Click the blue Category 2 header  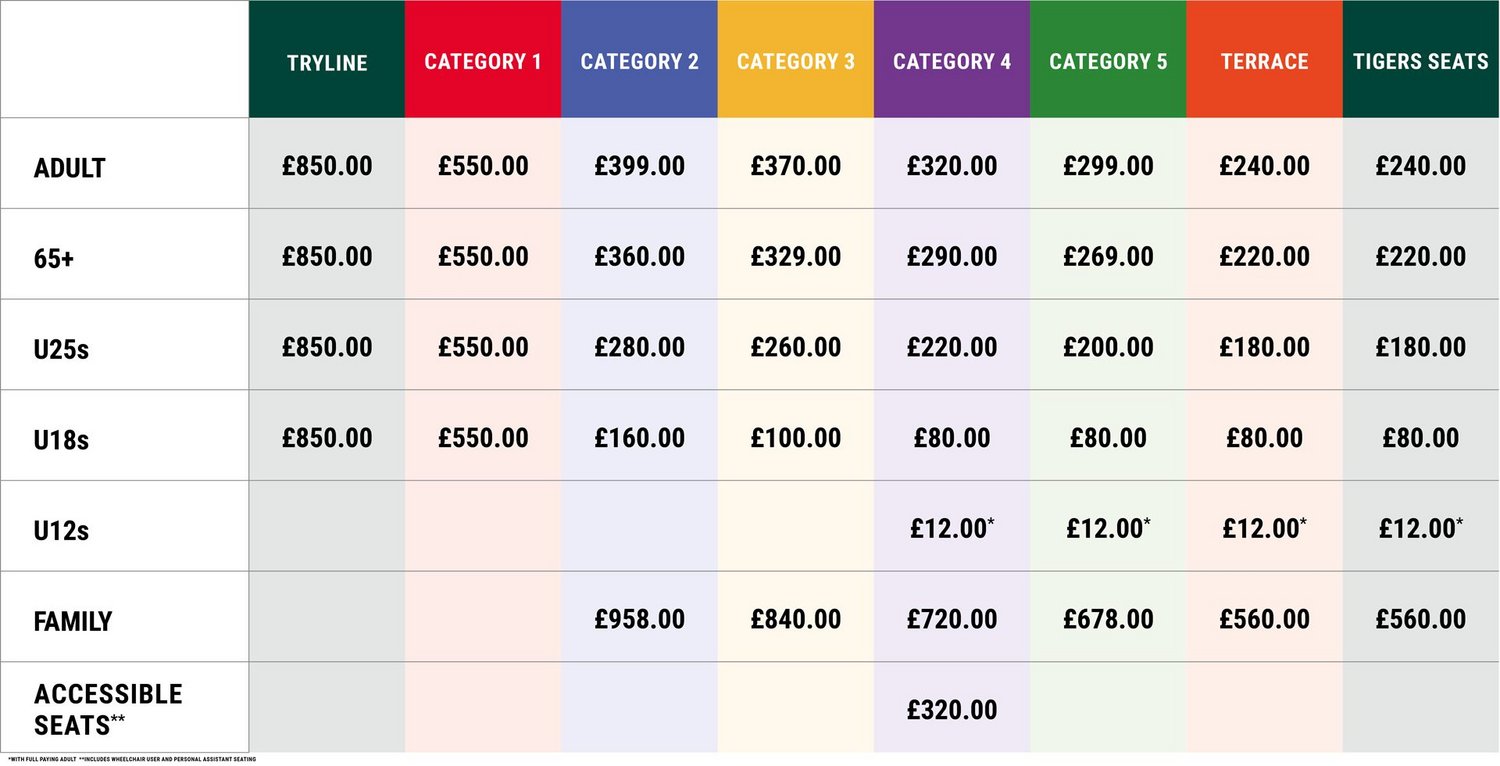[639, 60]
